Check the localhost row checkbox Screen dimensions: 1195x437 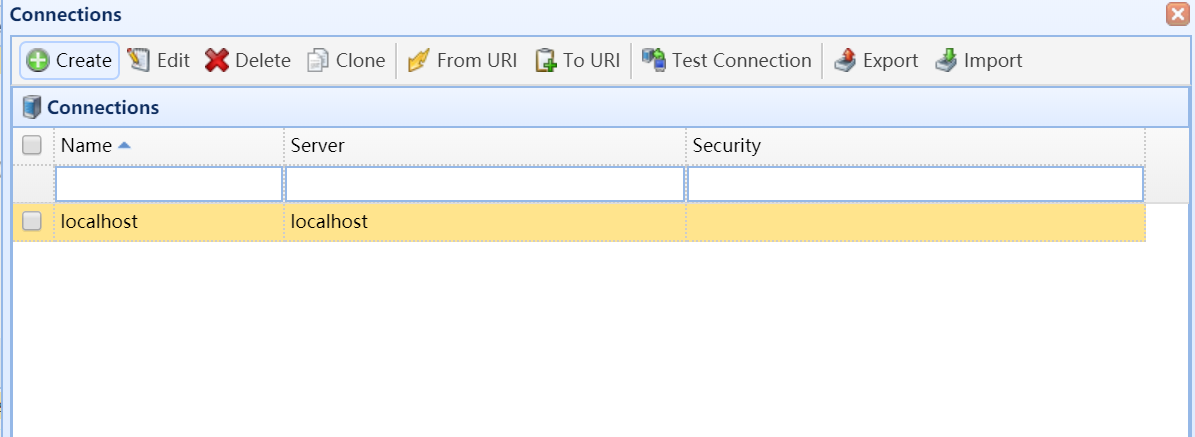click(32, 221)
